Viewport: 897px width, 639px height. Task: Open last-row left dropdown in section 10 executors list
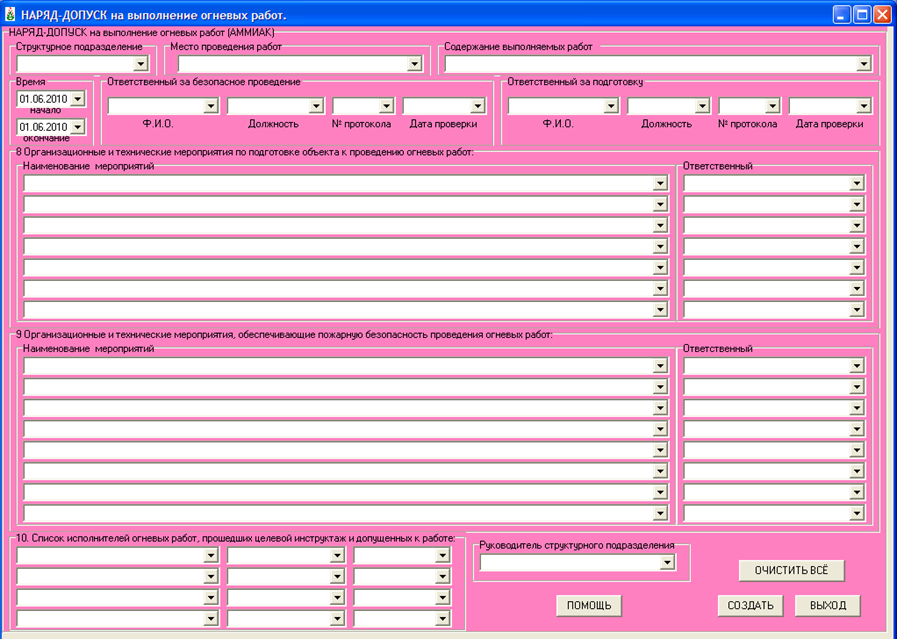click(211, 618)
